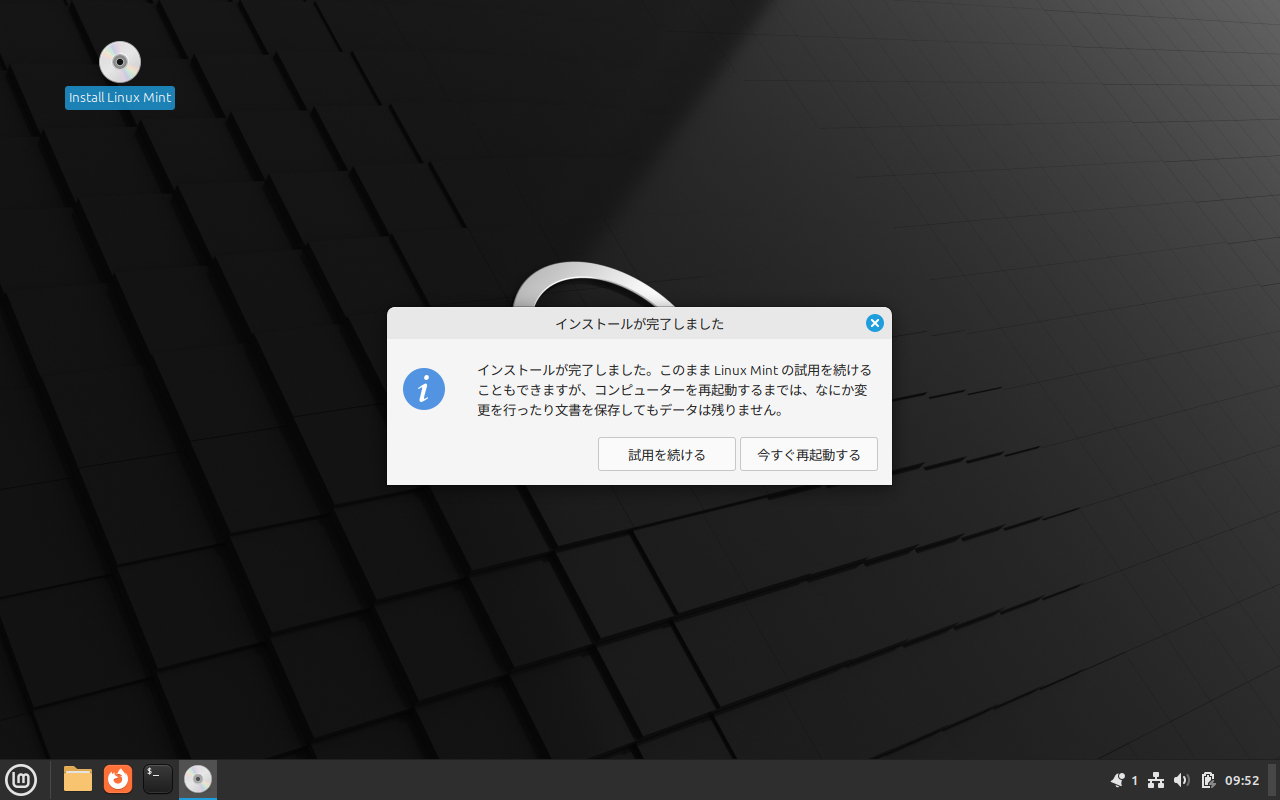Launch the Files folder from the panel
This screenshot has width=1280, height=800.
pyautogui.click(x=78, y=778)
